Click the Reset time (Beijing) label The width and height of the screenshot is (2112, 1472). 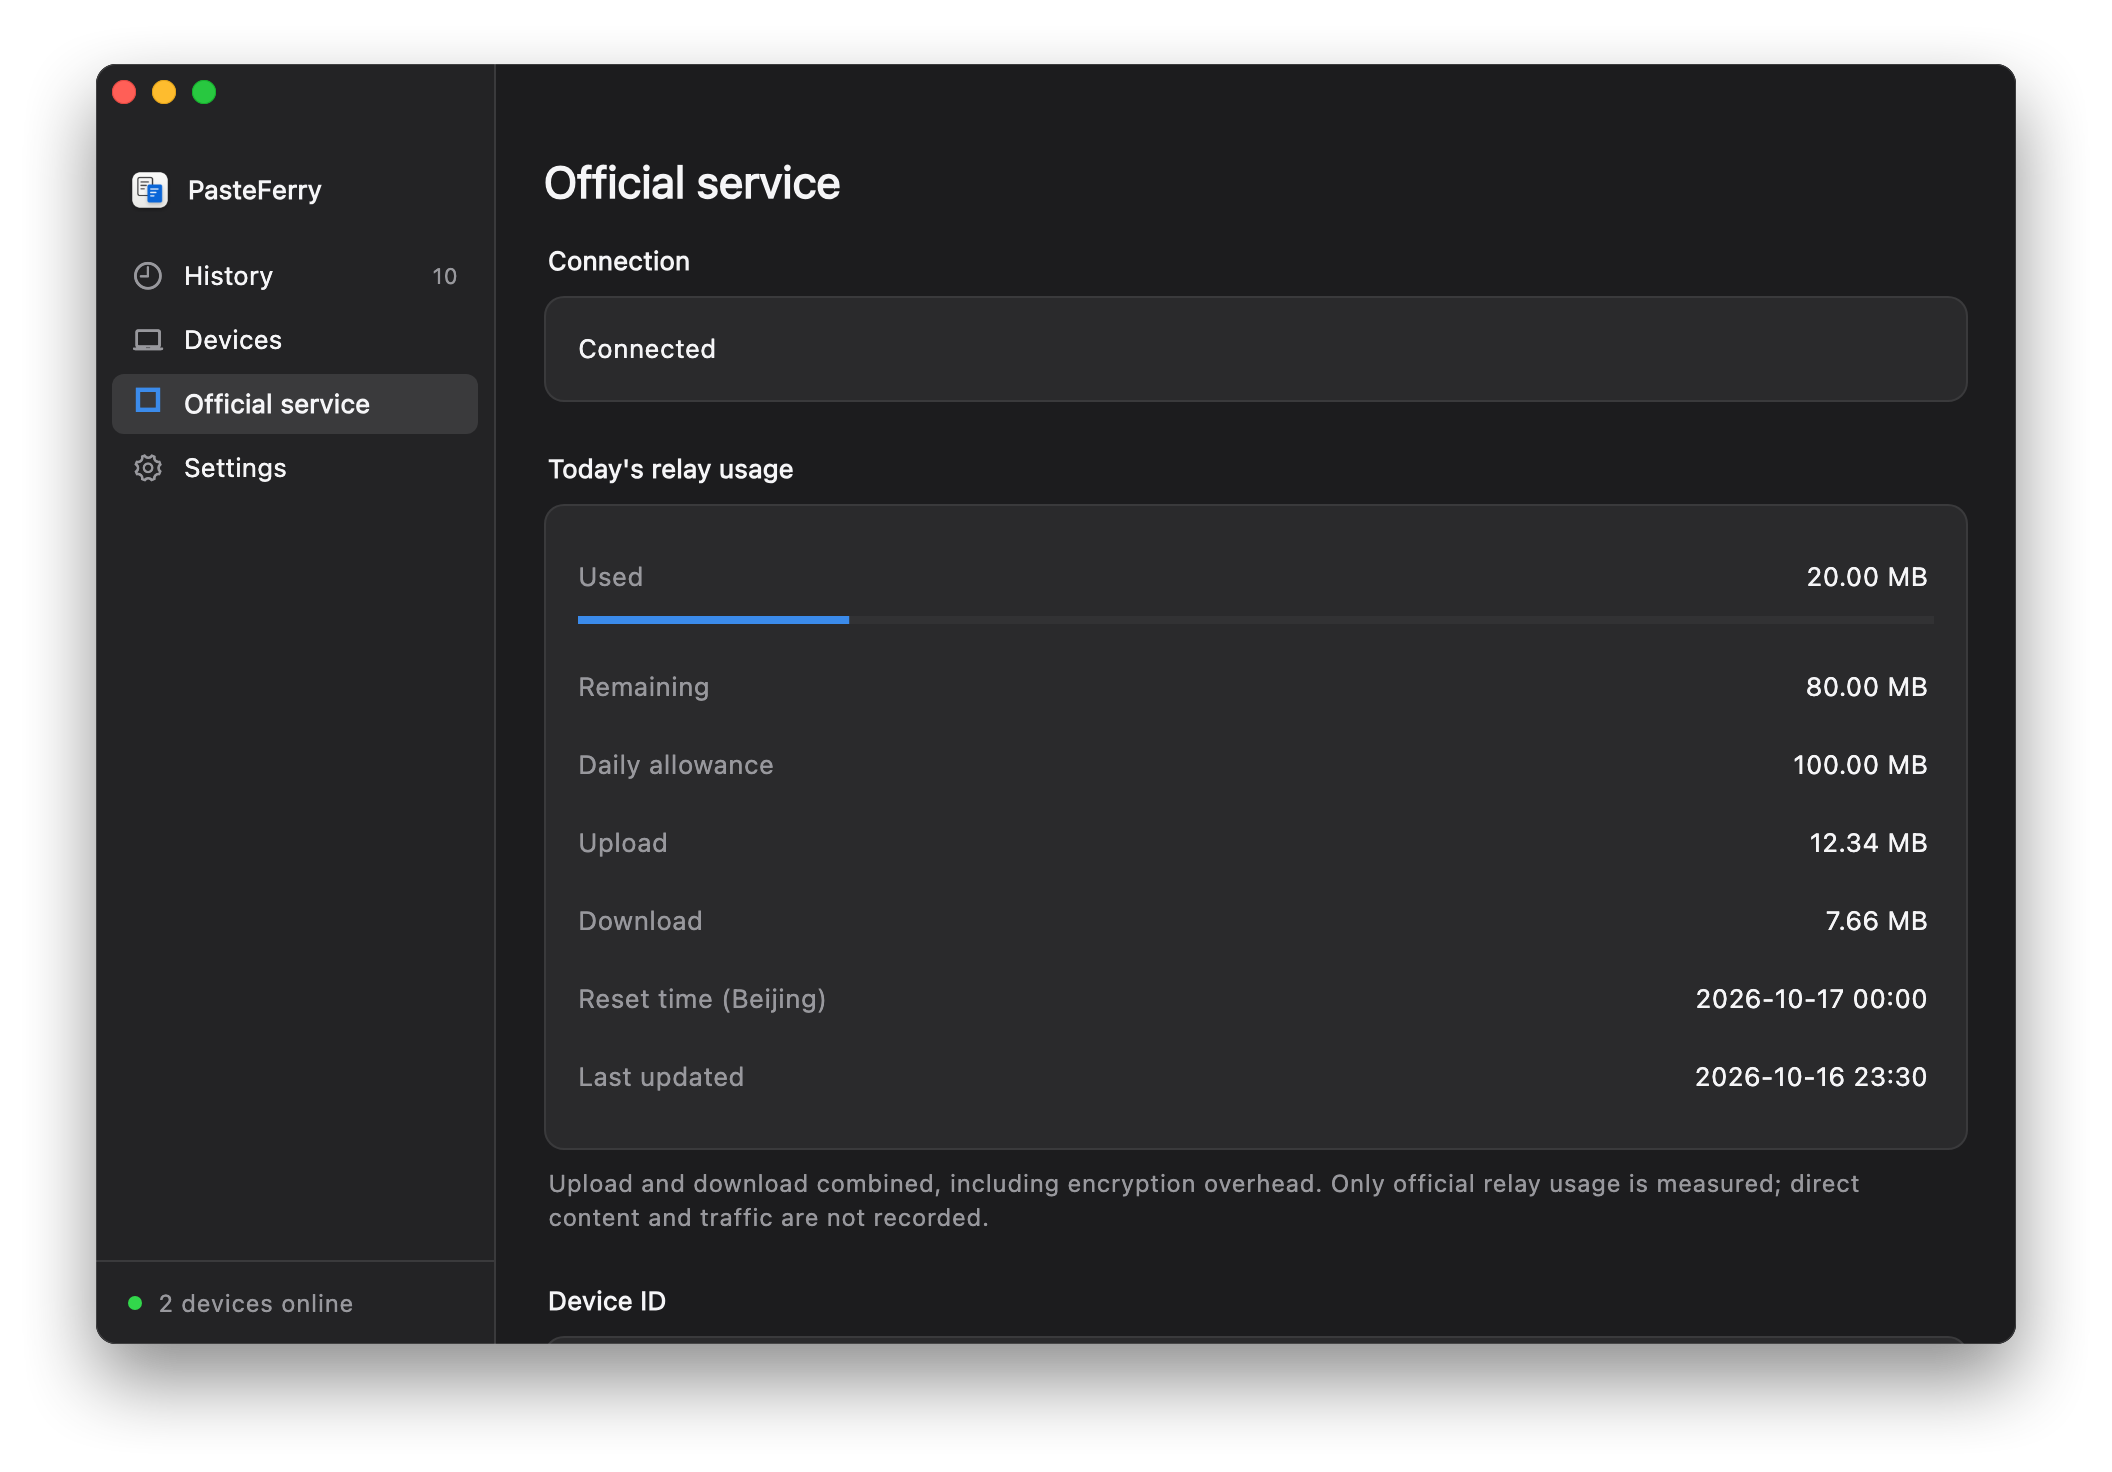click(702, 999)
